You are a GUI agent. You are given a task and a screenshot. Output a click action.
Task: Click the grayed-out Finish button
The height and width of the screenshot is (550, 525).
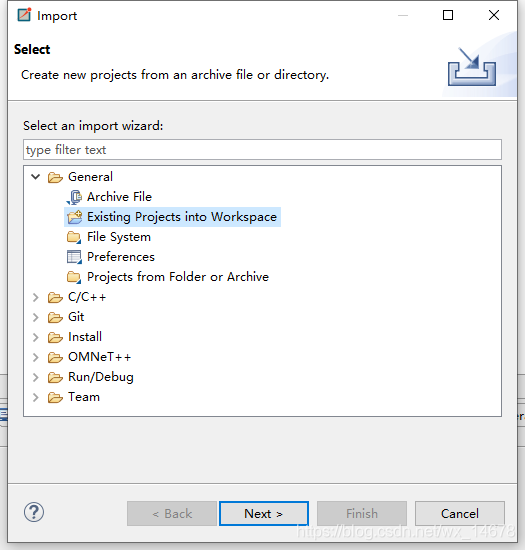tap(362, 514)
